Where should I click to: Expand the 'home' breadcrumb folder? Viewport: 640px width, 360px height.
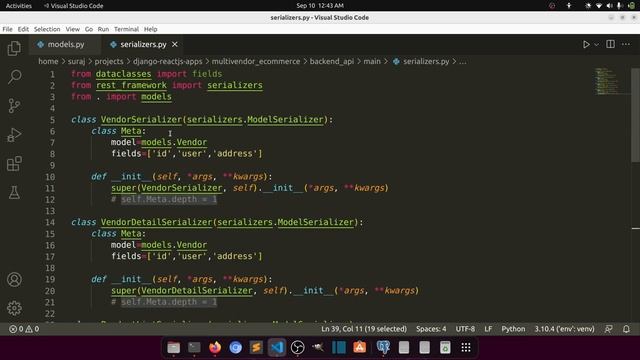point(48,62)
